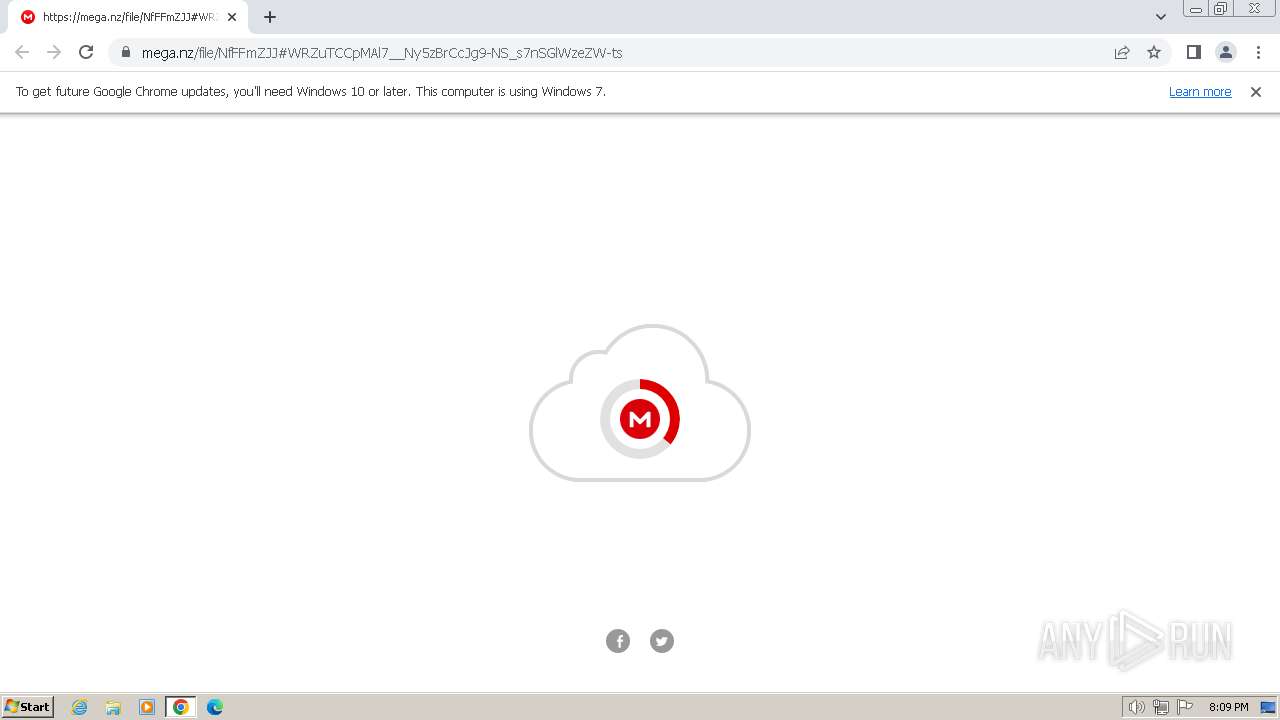Viewport: 1280px width, 720px height.
Task: Open the Chrome profile avatar
Action: (1225, 52)
